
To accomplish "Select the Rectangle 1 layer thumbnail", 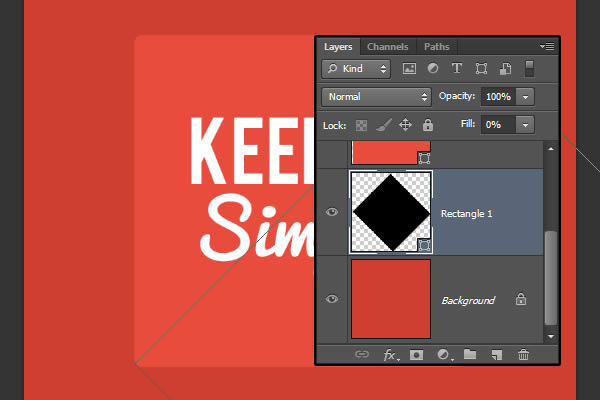I will point(391,212).
